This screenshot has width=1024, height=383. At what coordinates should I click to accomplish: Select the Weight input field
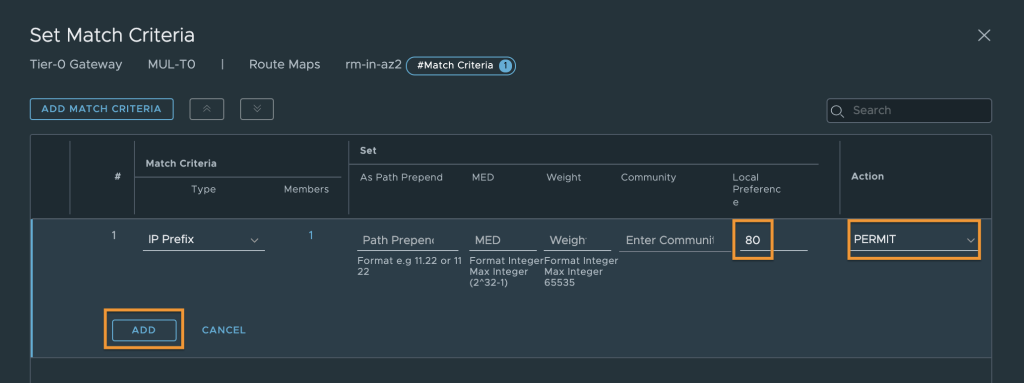point(577,240)
